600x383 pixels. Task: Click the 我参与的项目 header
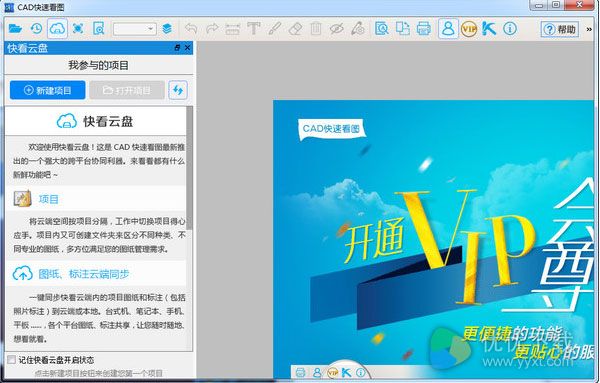click(x=98, y=65)
